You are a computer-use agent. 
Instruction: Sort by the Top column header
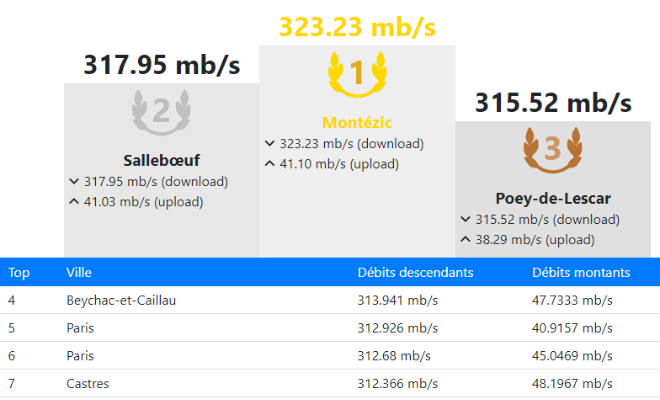click(x=19, y=272)
